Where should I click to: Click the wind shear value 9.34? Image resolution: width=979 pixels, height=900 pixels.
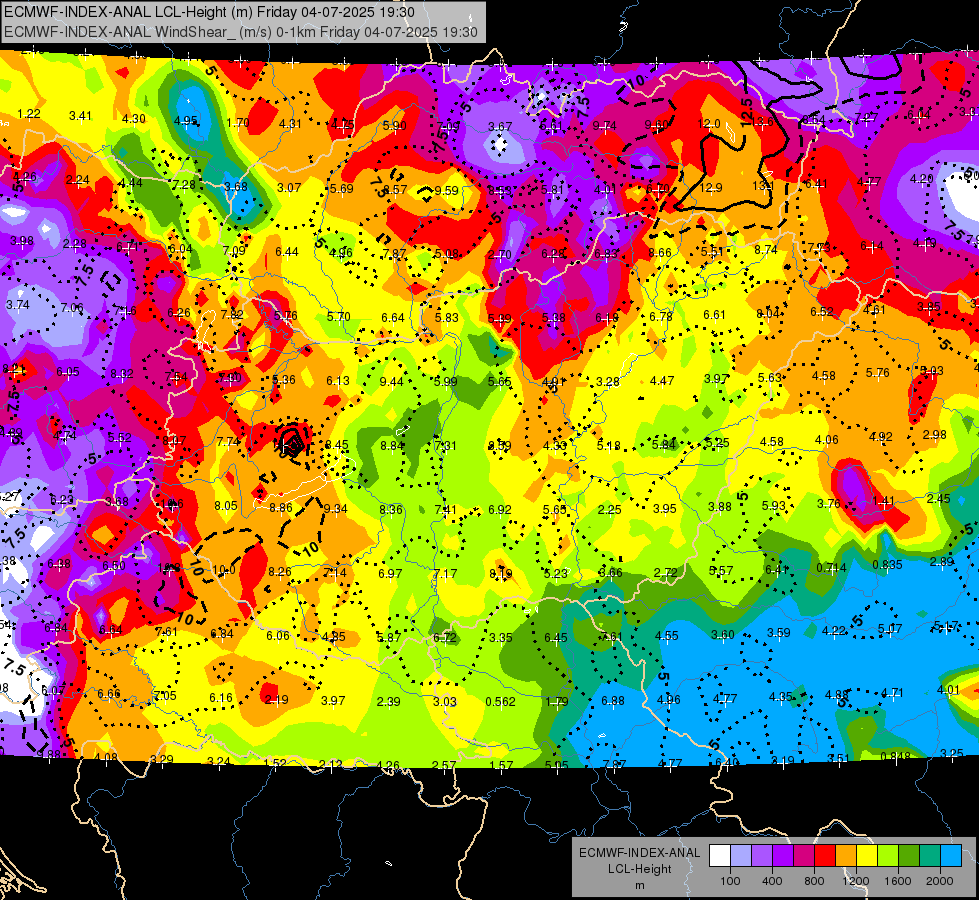335,508
